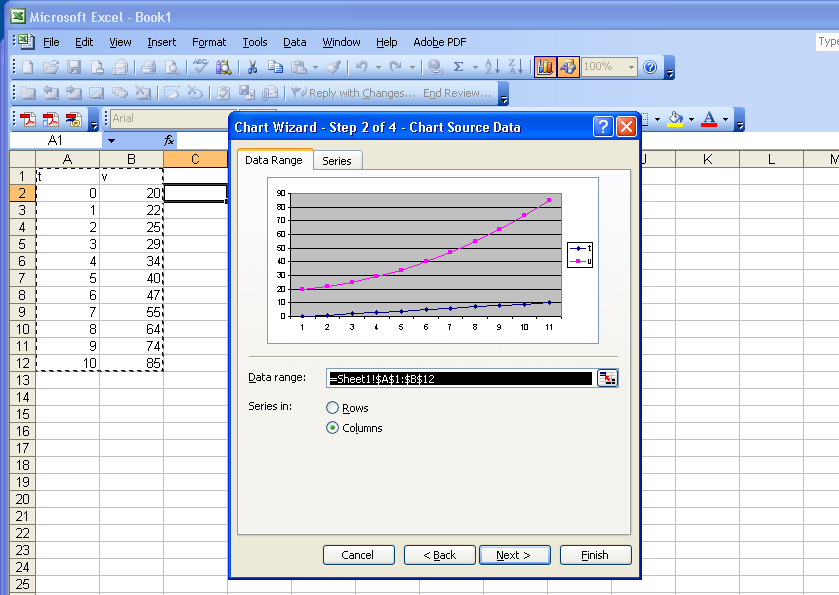Click the Insert Hyperlink icon
Viewport: 839px width, 595px height.
(x=436, y=67)
